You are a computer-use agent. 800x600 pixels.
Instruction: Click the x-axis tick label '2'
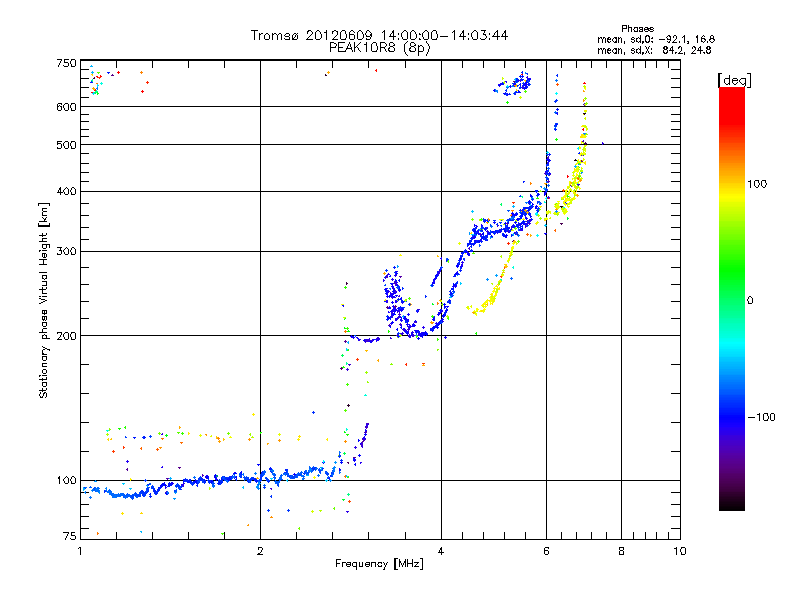click(260, 551)
